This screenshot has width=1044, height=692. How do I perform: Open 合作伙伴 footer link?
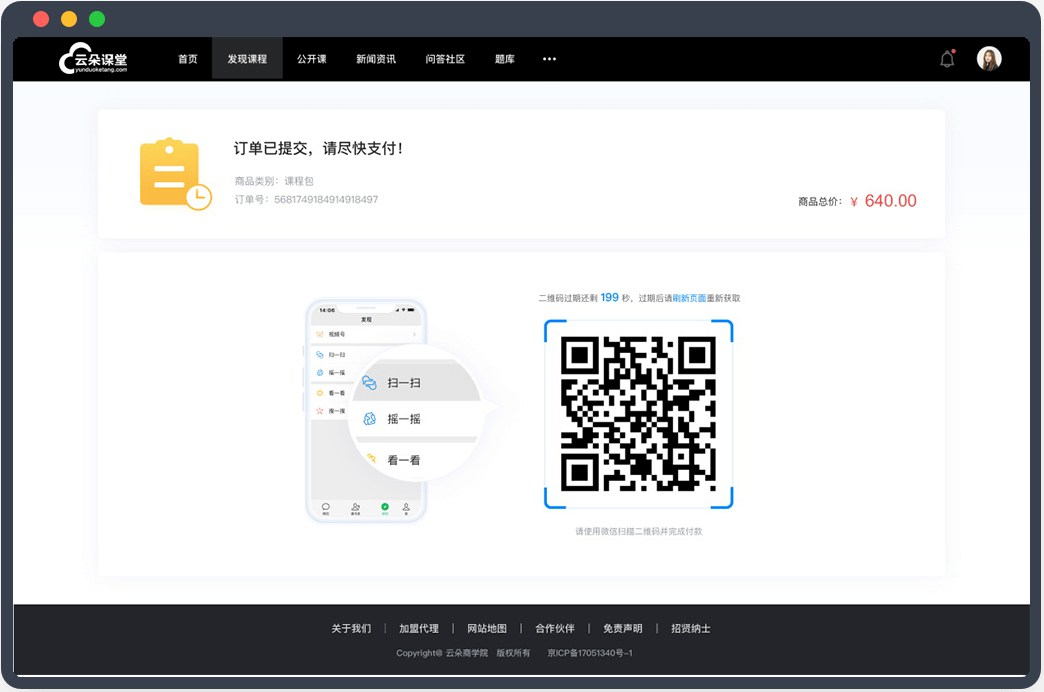(555, 628)
